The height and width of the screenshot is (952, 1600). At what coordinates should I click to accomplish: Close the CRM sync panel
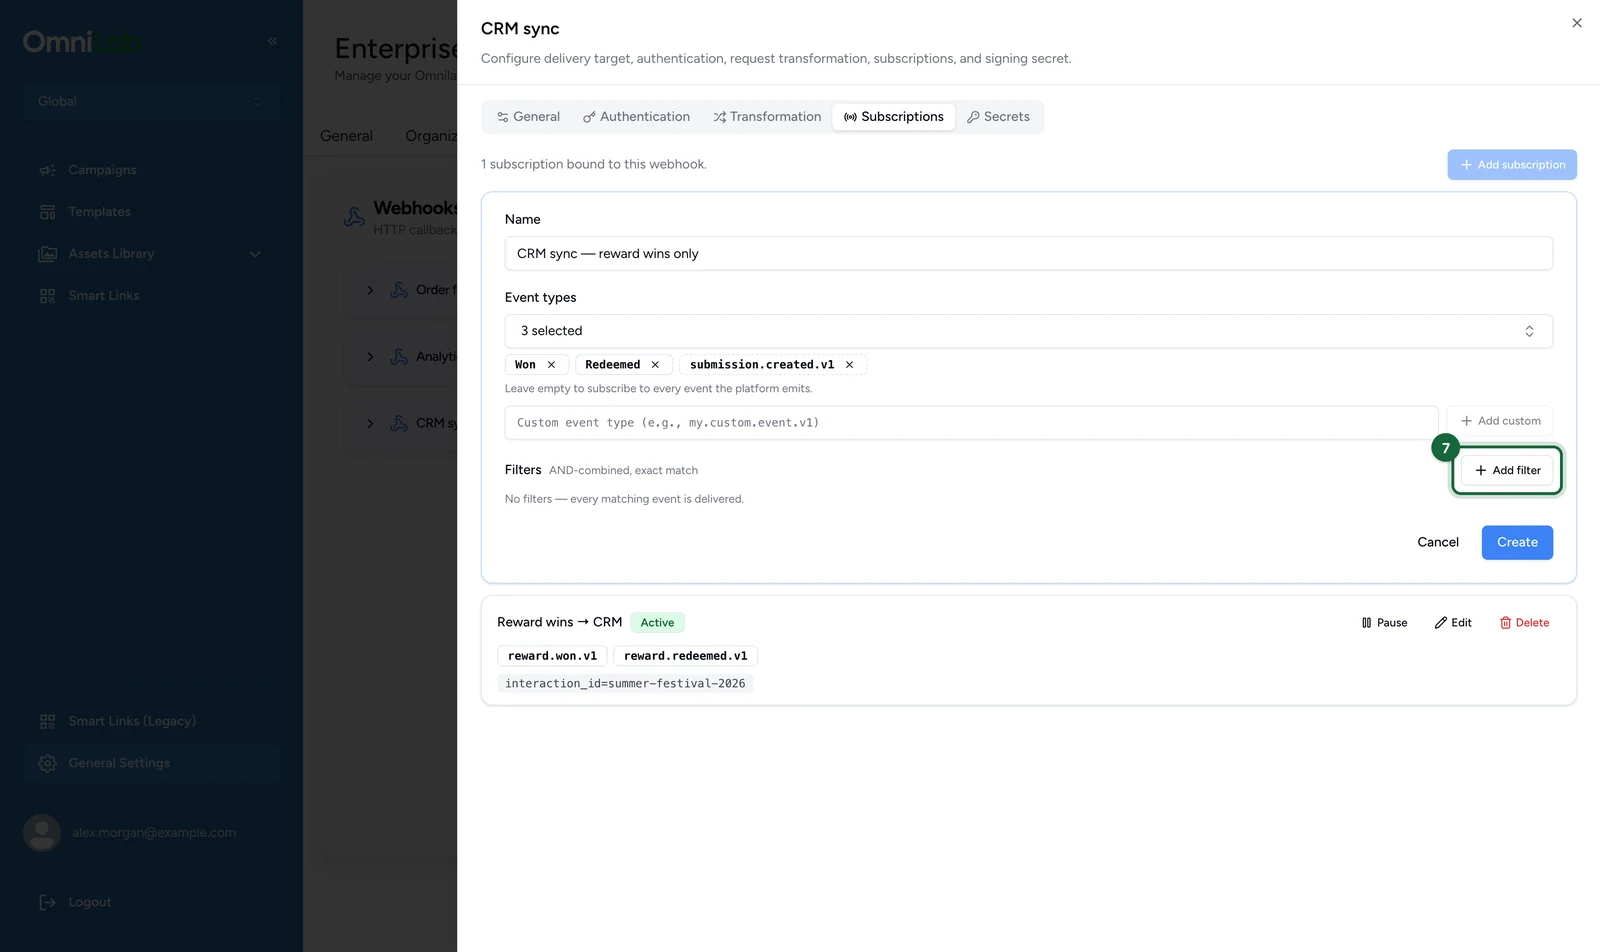[x=1577, y=23]
